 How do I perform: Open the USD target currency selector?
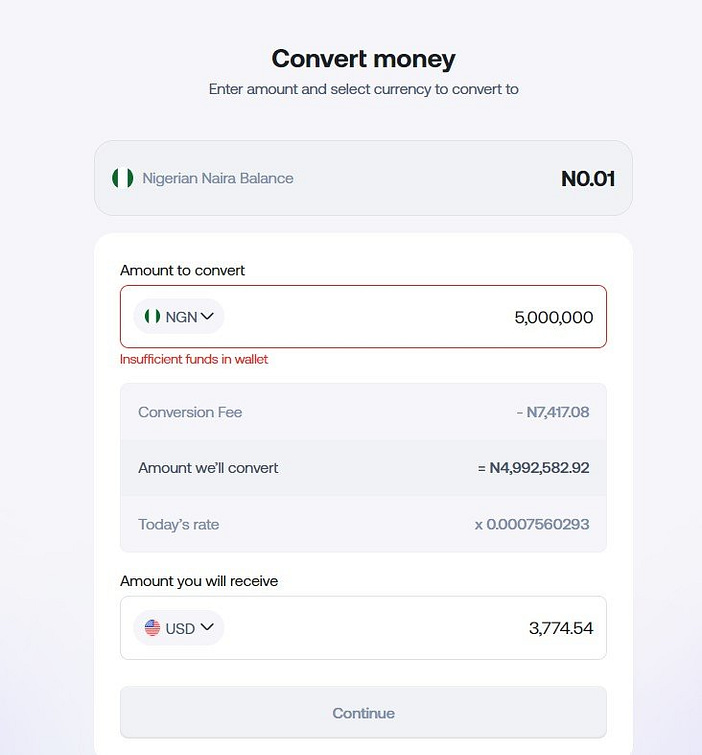tap(179, 627)
